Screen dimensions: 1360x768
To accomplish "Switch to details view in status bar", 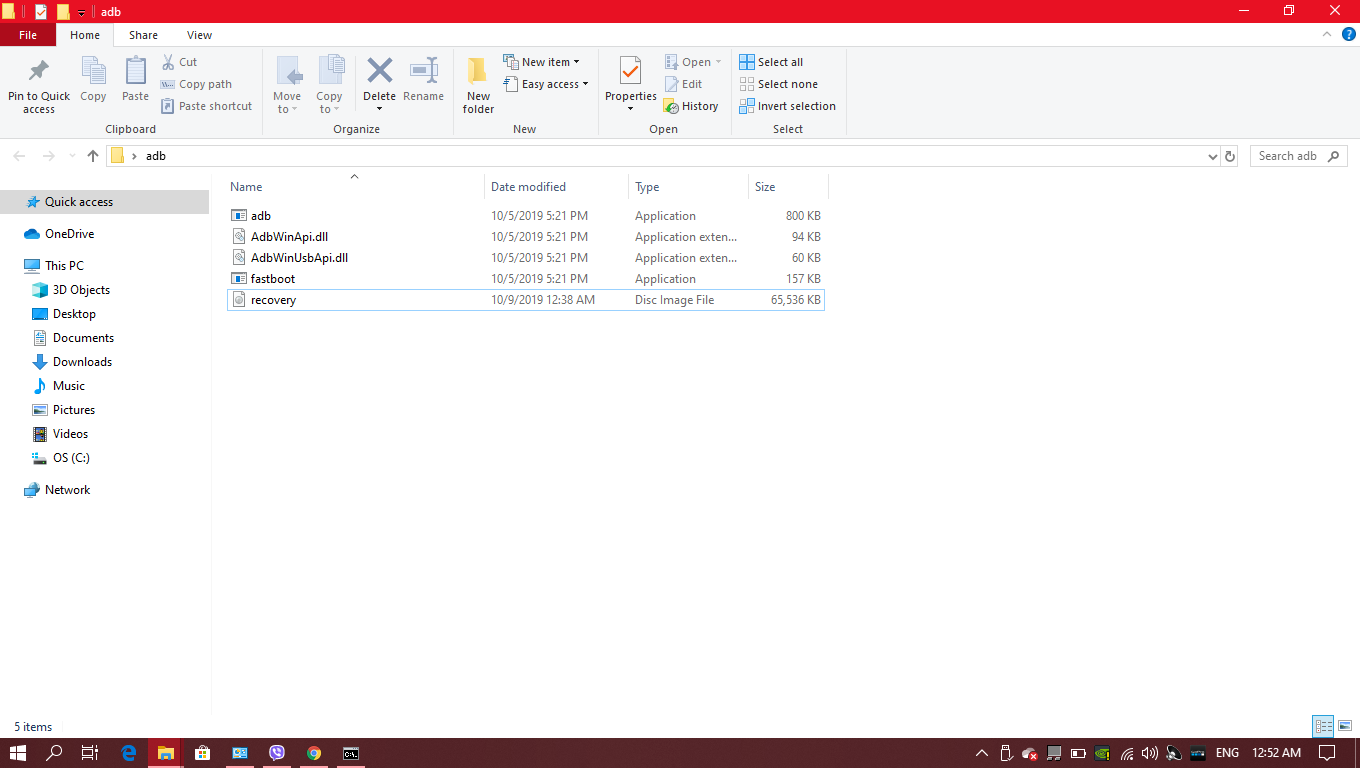I will coord(1324,727).
